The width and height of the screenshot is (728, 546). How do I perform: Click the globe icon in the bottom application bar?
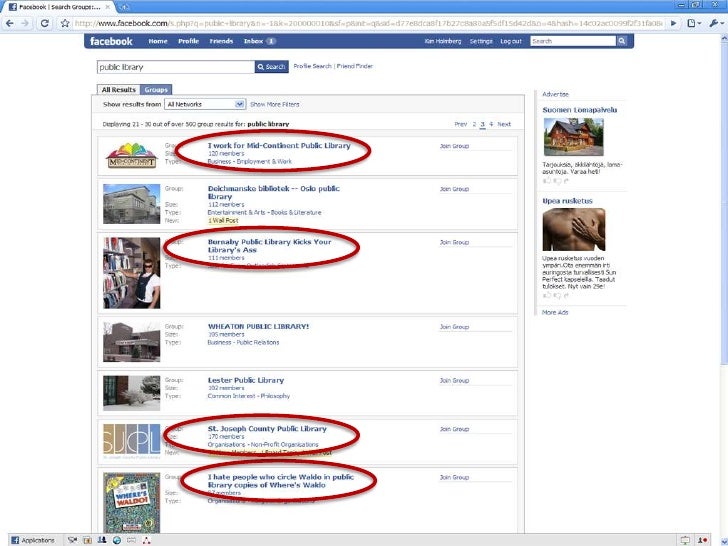117,540
